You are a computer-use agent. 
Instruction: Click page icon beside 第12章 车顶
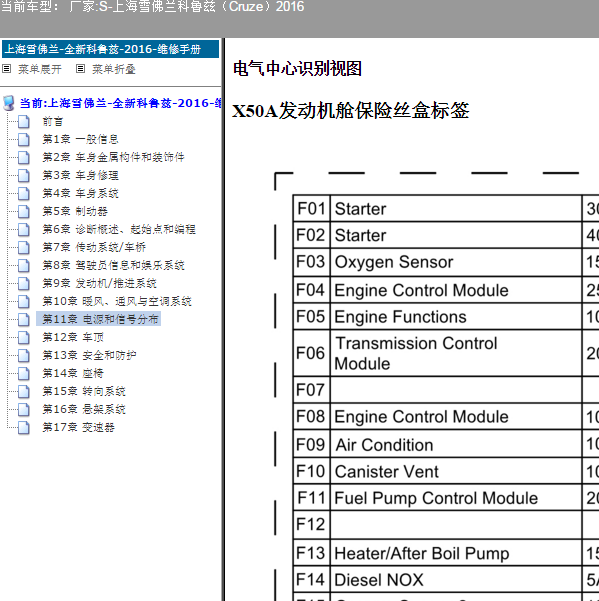tap(24, 338)
